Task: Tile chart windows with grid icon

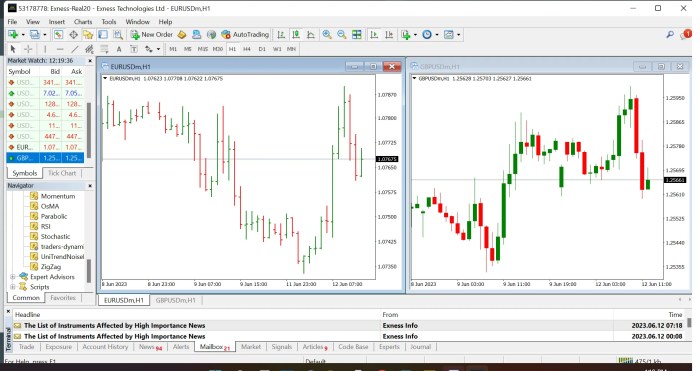Action: pyautogui.click(x=357, y=34)
